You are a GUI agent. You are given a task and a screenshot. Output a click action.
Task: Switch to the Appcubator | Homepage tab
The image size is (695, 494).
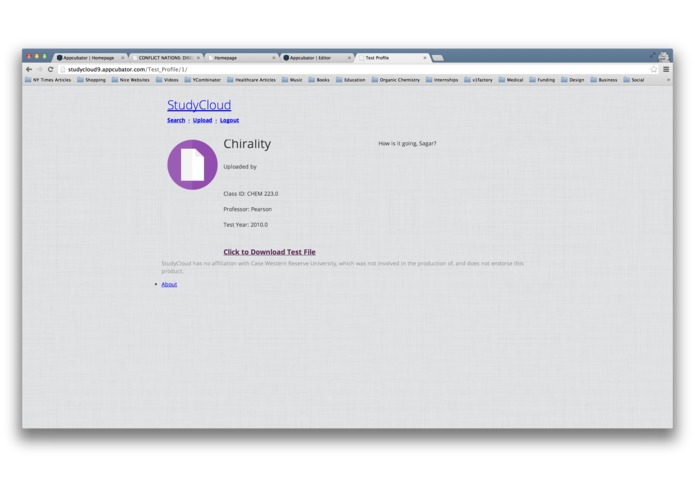[89, 58]
